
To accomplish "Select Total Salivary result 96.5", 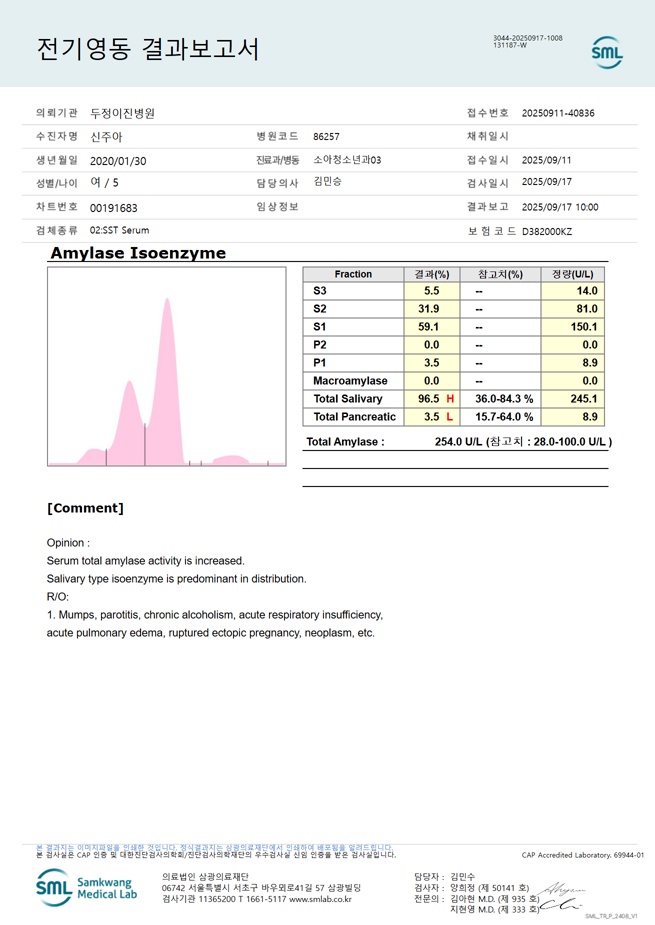I will pyautogui.click(x=429, y=399).
